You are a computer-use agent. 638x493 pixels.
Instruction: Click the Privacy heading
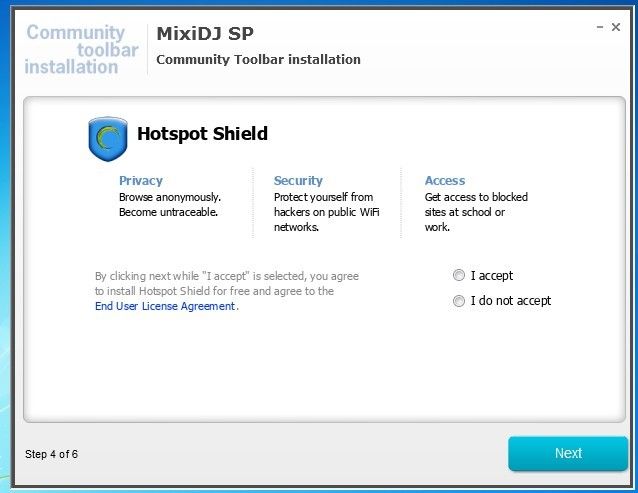tap(141, 181)
